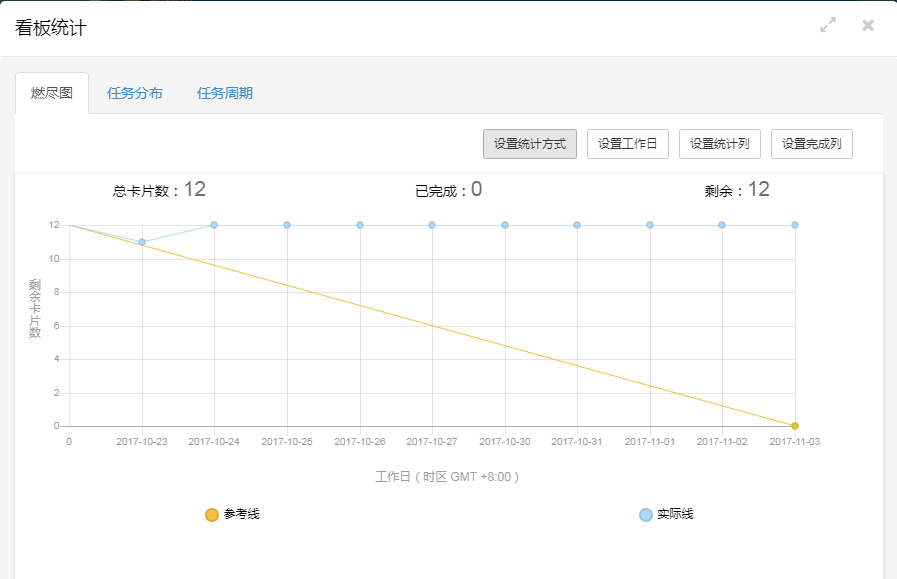
Task: Switch to the 任务分布 tab
Action: coord(135,93)
